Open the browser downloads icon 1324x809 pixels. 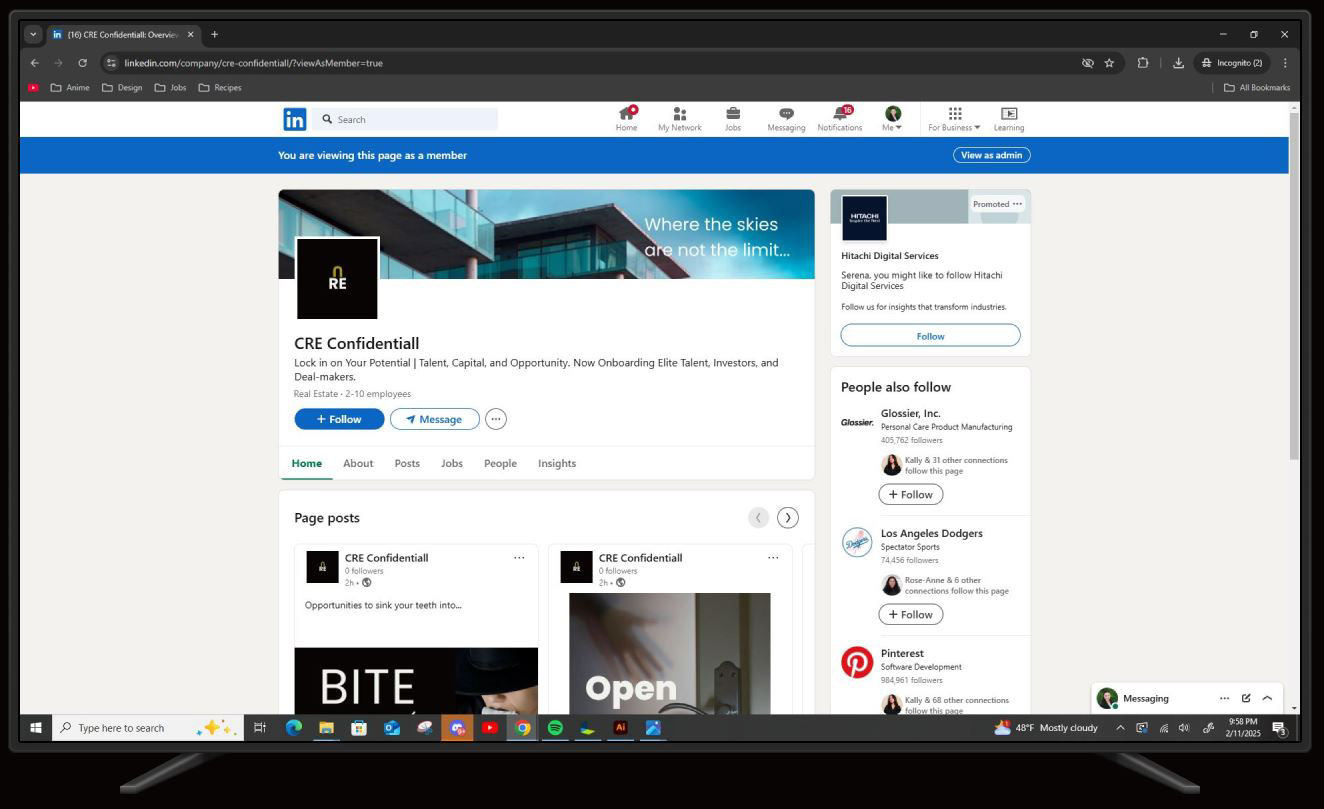coord(1178,63)
